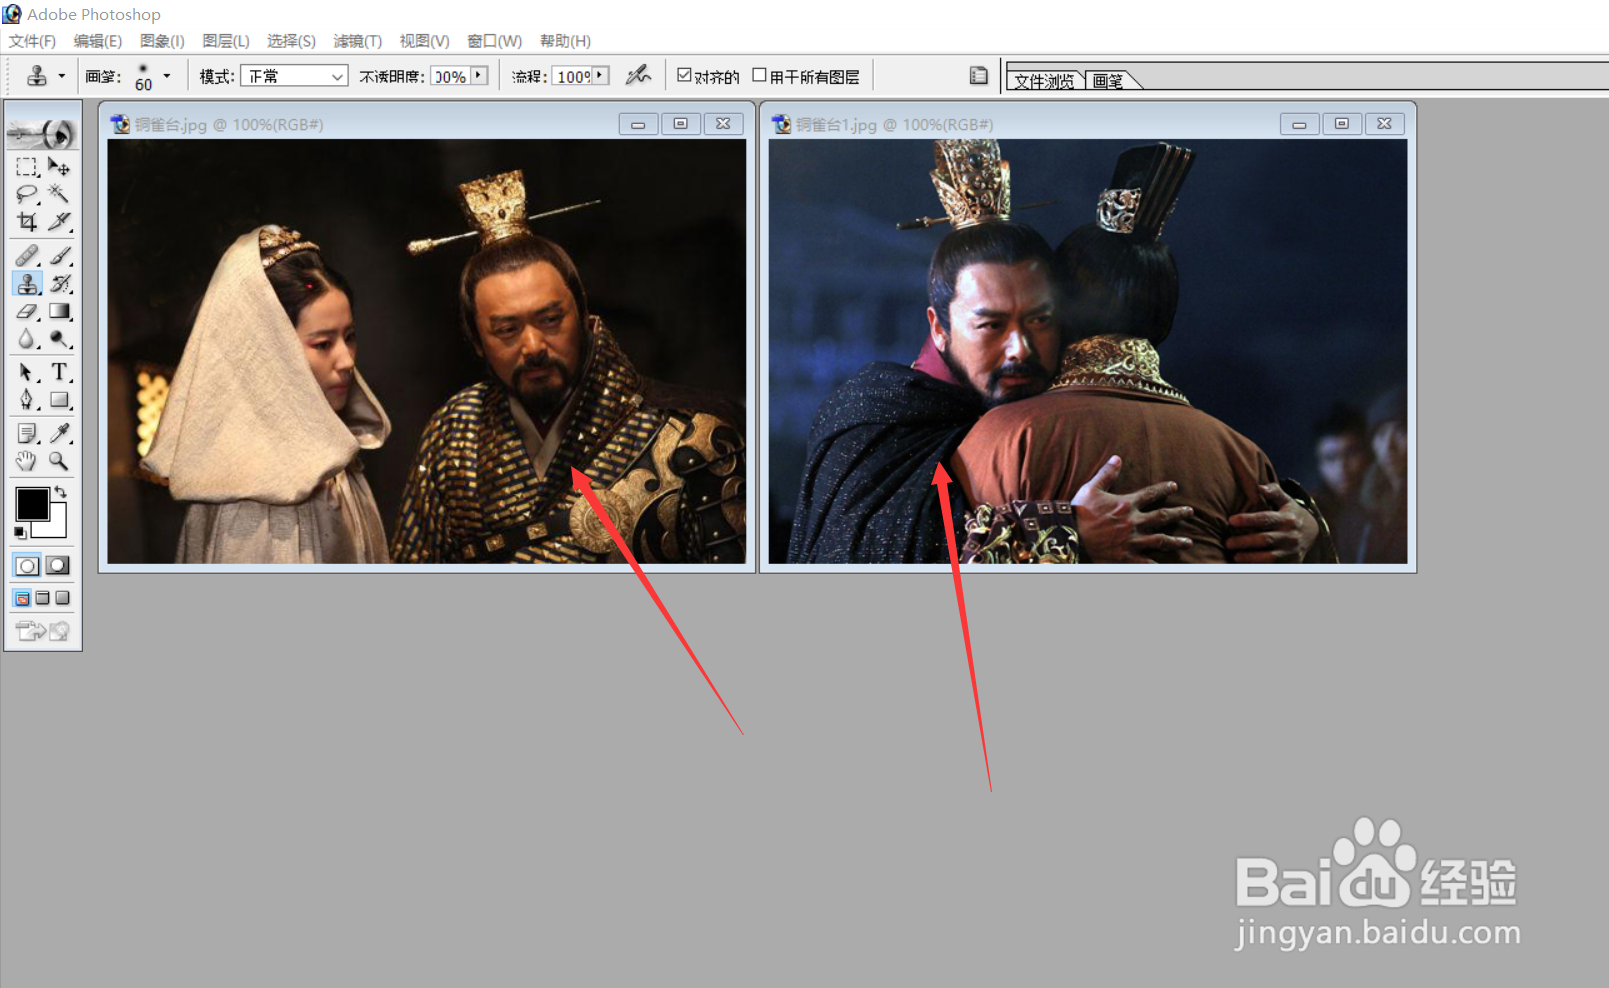
Task: Select the Clone Stamp tool in toolbox
Action: pos(27,283)
